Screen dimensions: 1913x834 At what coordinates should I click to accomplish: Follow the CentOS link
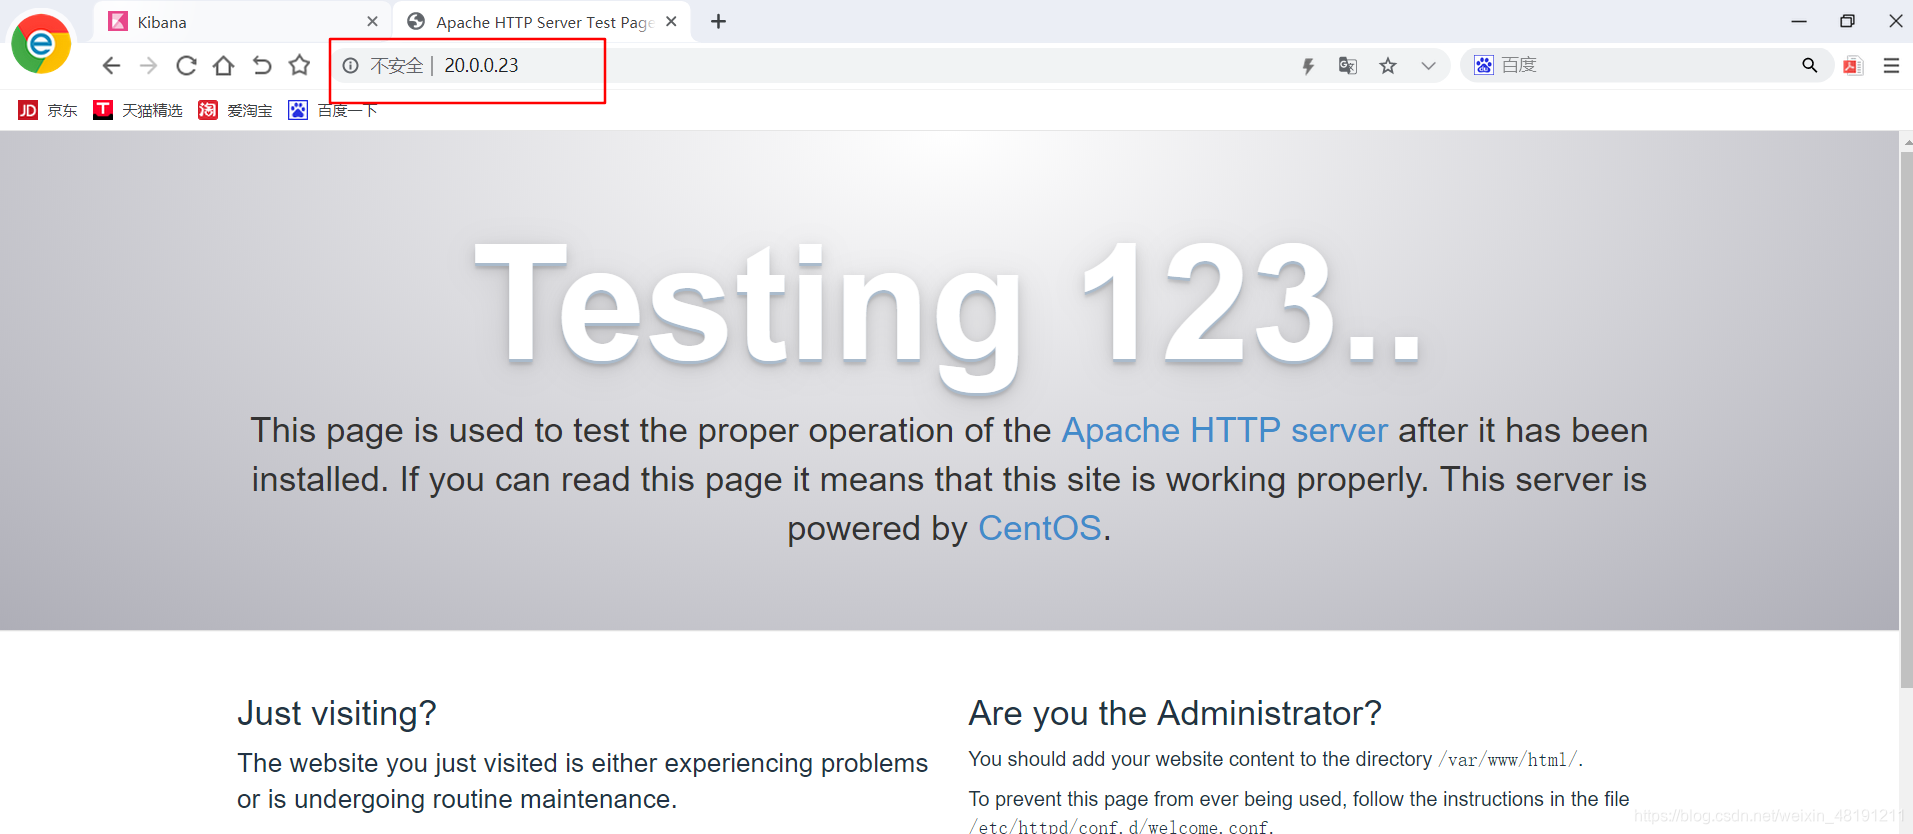(x=1039, y=528)
